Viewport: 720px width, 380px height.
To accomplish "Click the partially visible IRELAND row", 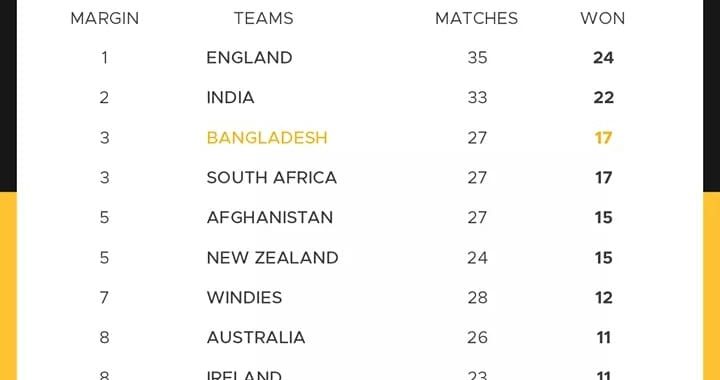I will 360,374.
